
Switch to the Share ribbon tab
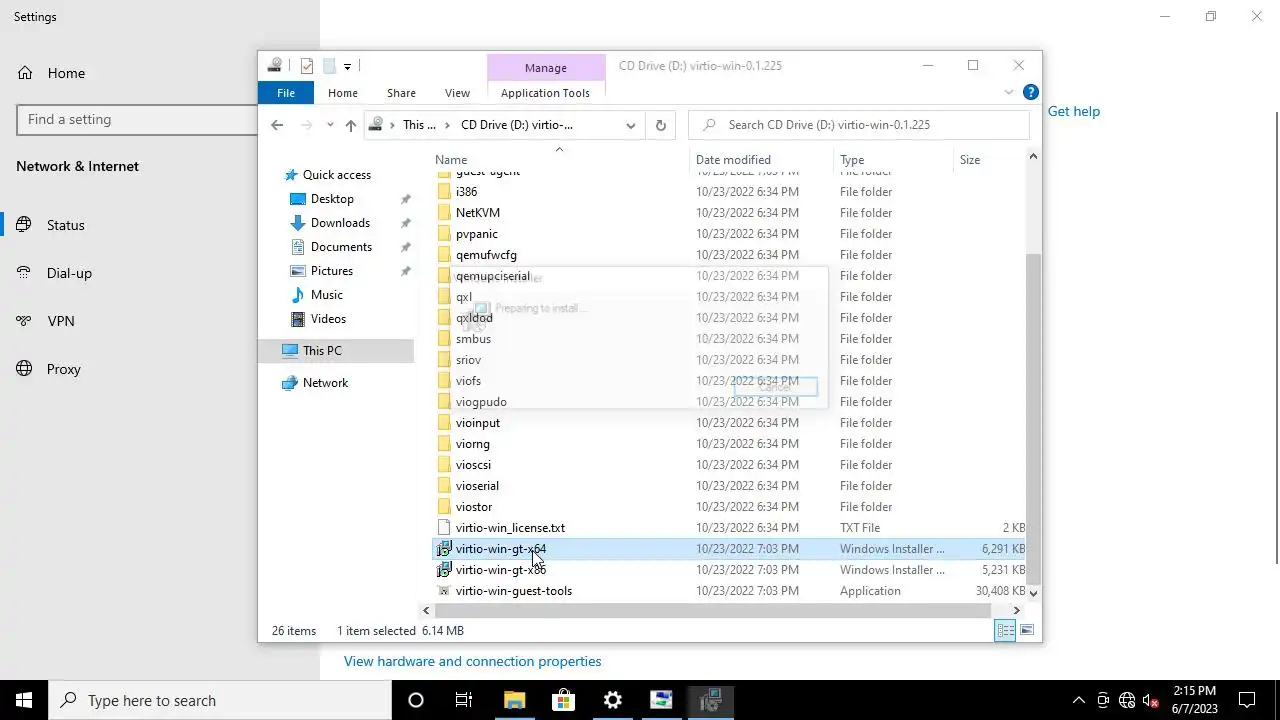pos(401,93)
